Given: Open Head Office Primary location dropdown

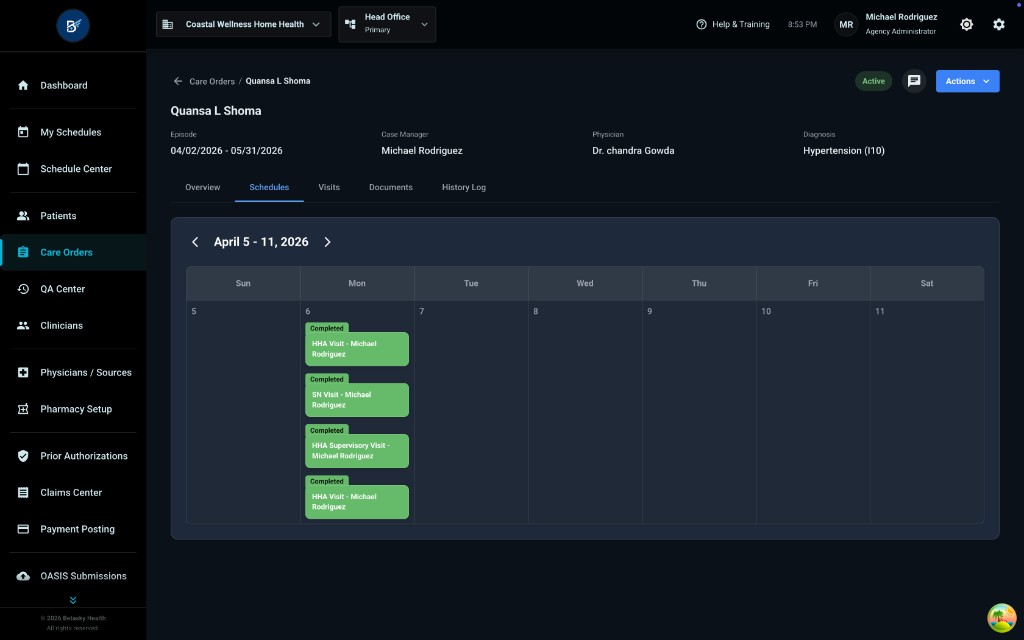Looking at the screenshot, I should (387, 25).
